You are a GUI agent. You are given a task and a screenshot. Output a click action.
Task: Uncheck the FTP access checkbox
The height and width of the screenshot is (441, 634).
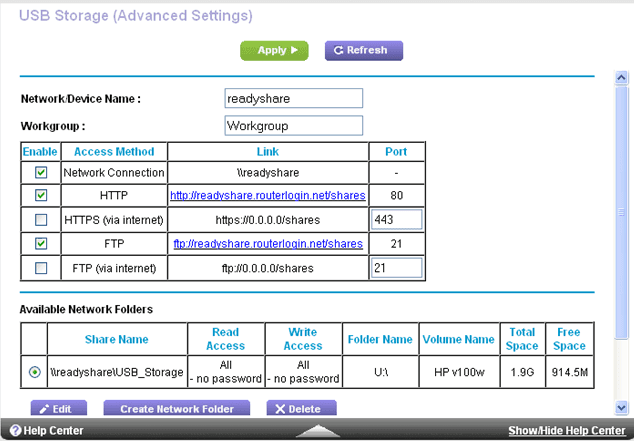click(41, 243)
